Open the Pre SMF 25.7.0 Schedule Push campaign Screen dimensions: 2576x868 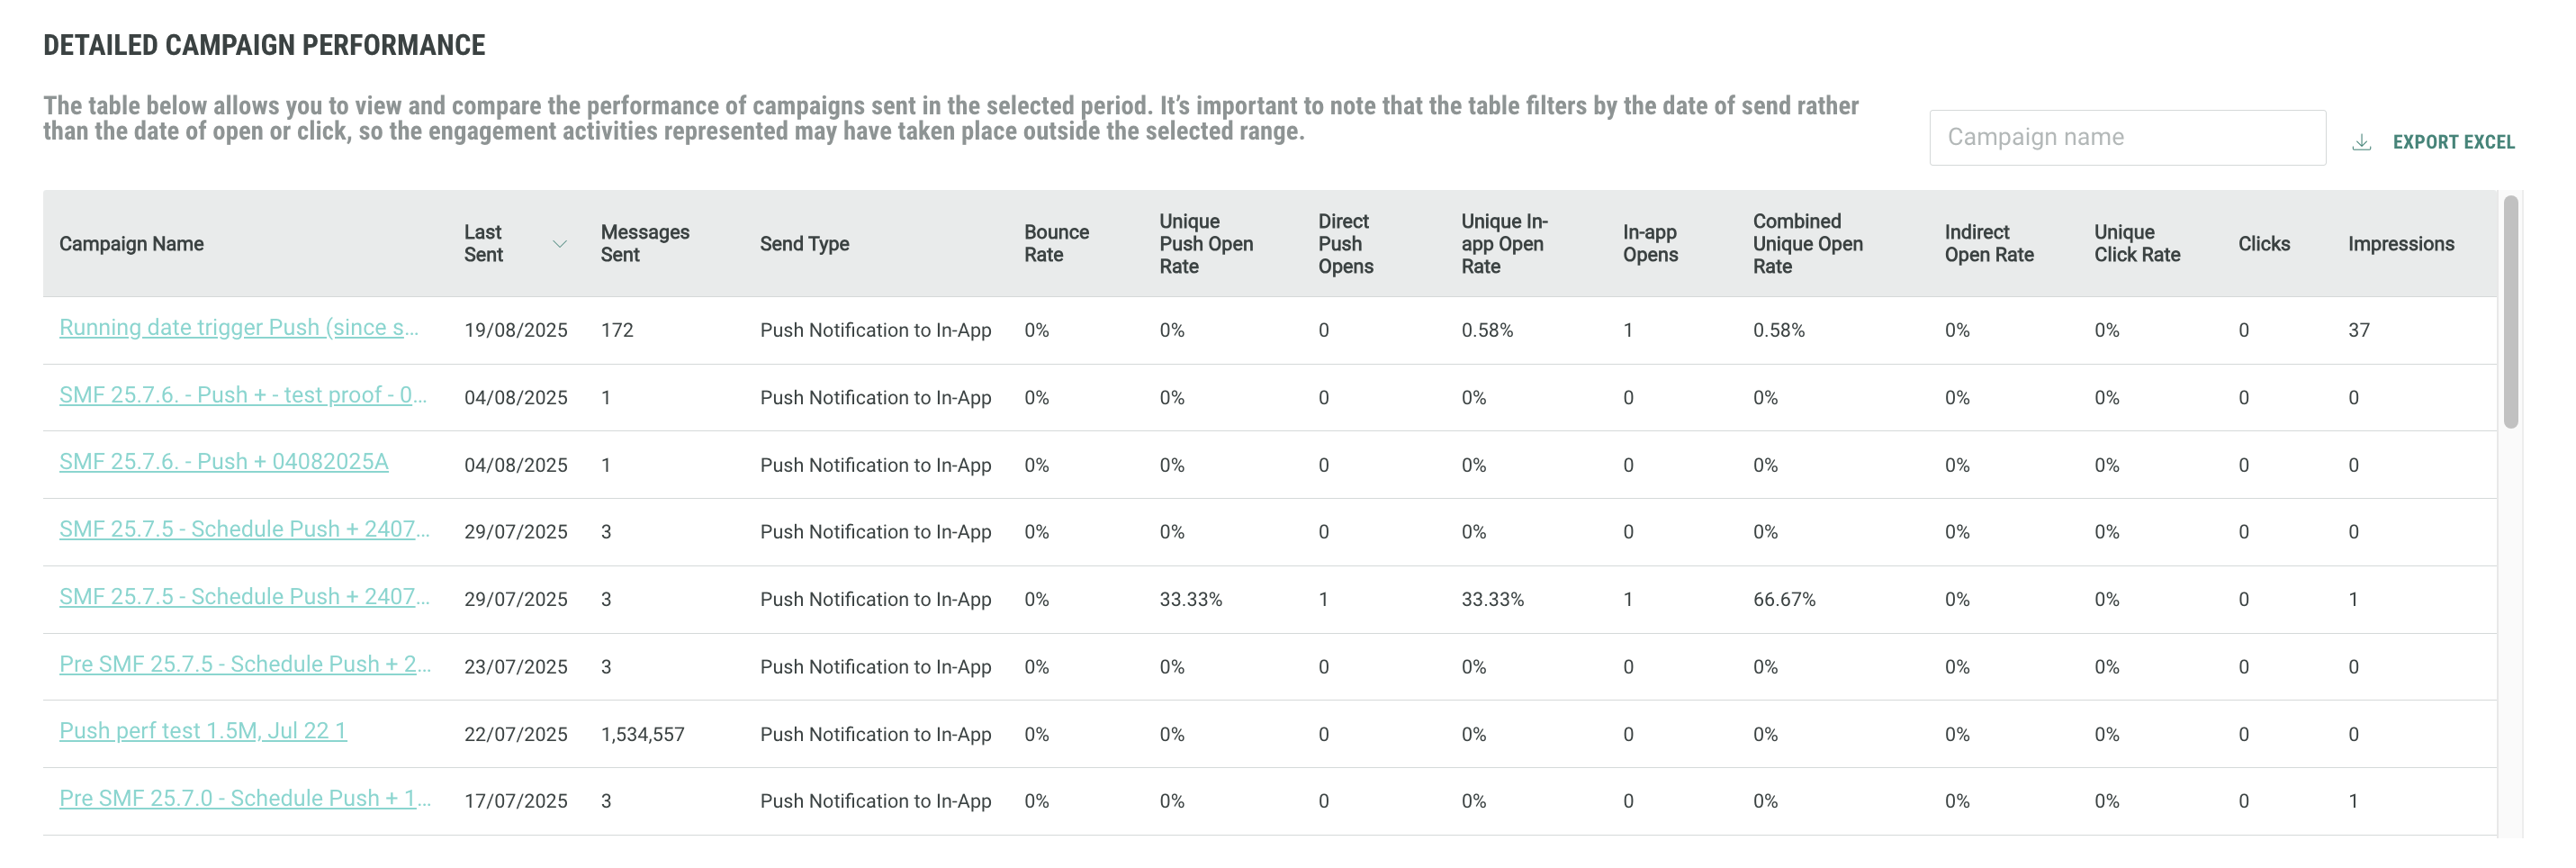point(245,799)
